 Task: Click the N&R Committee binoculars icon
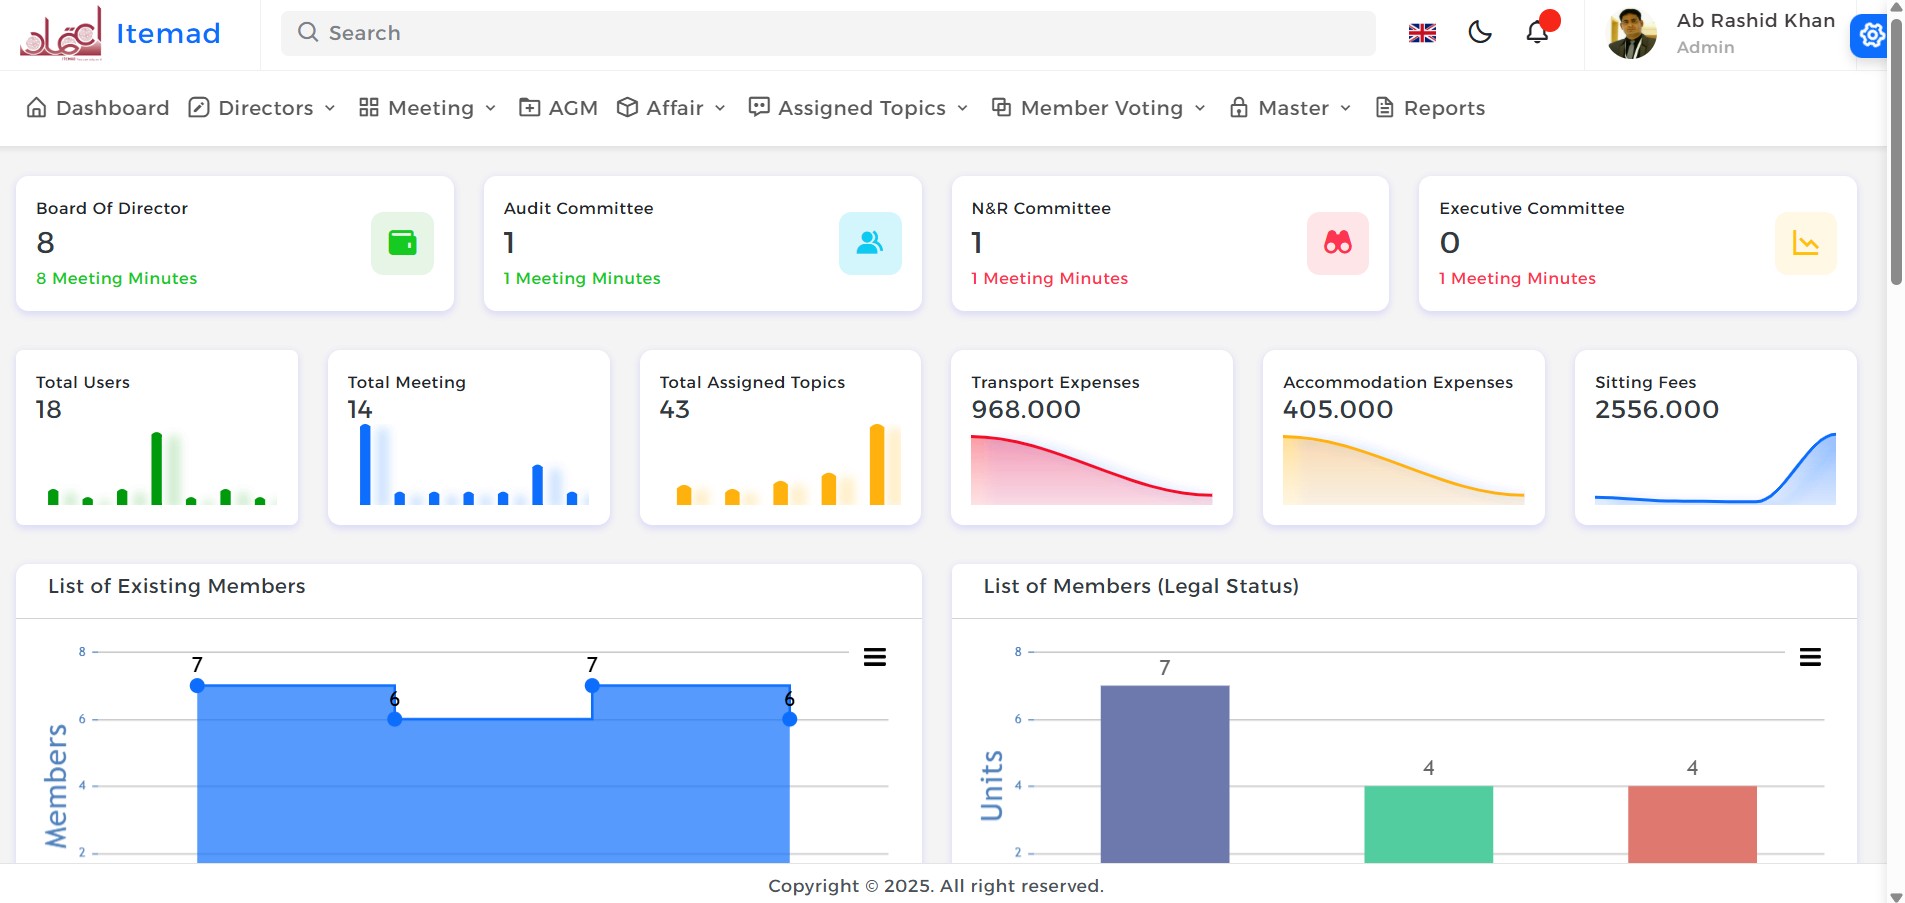(1337, 243)
